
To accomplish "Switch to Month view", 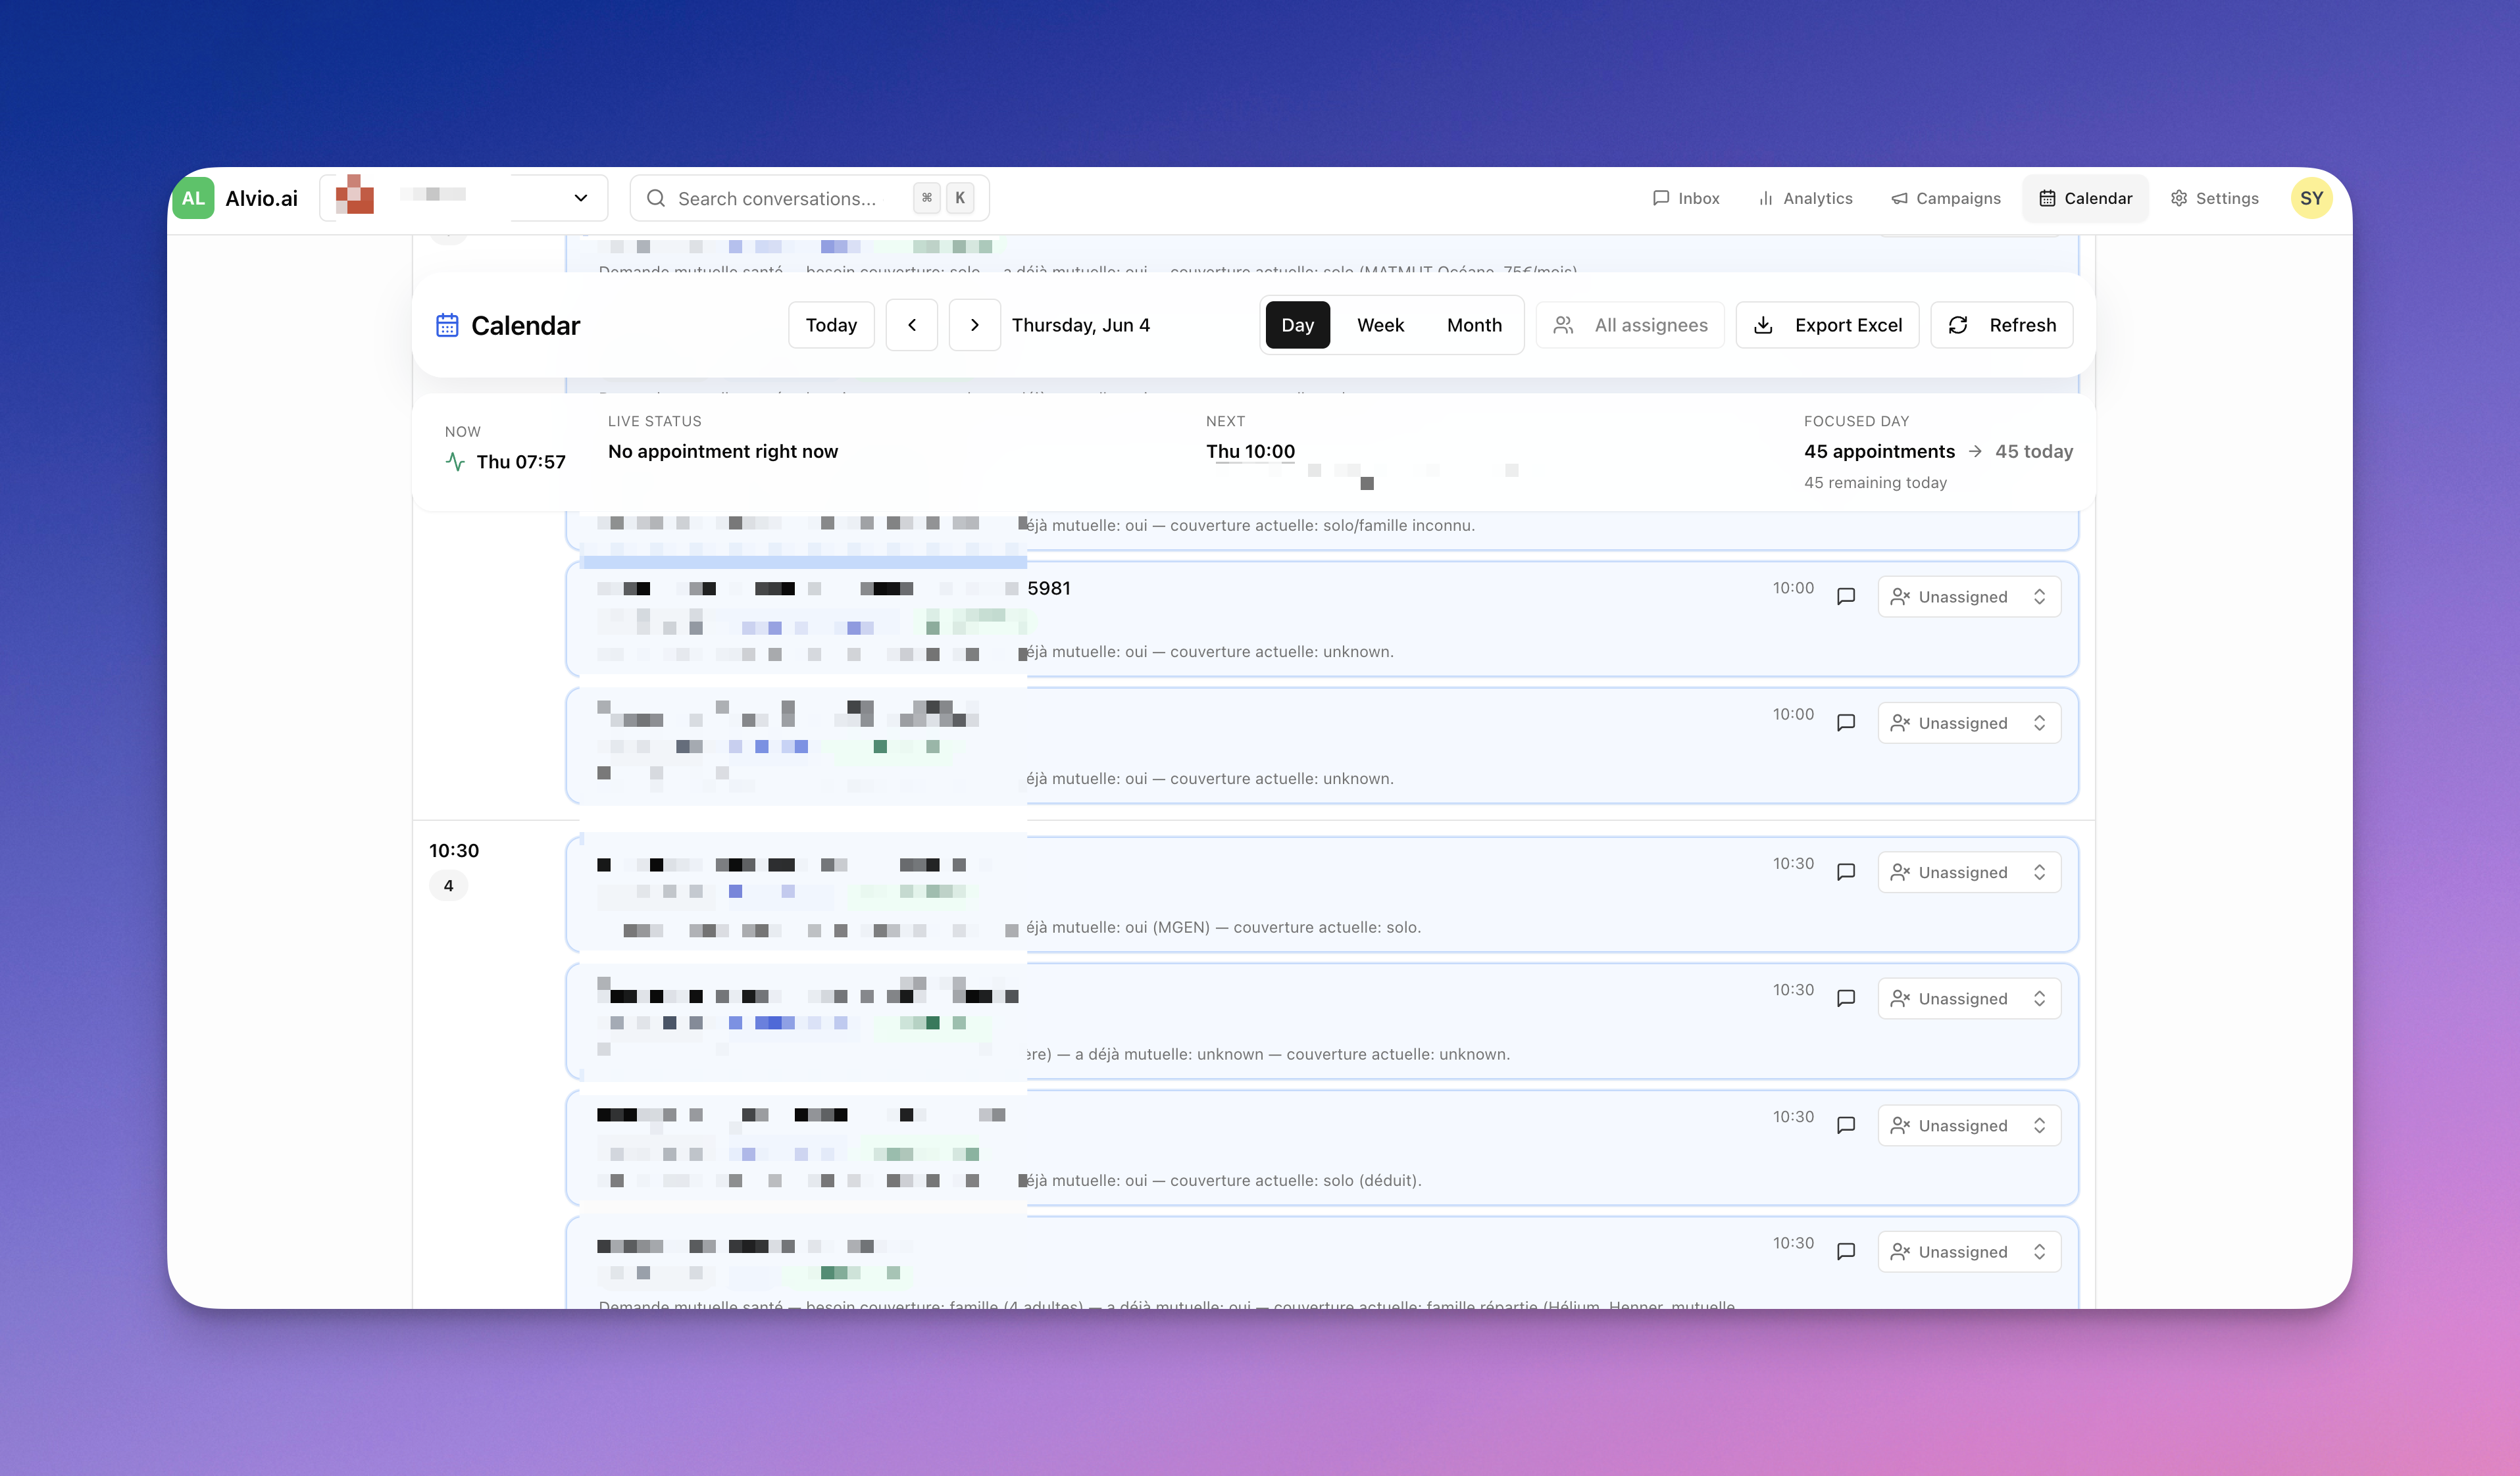I will click(x=1474, y=325).
